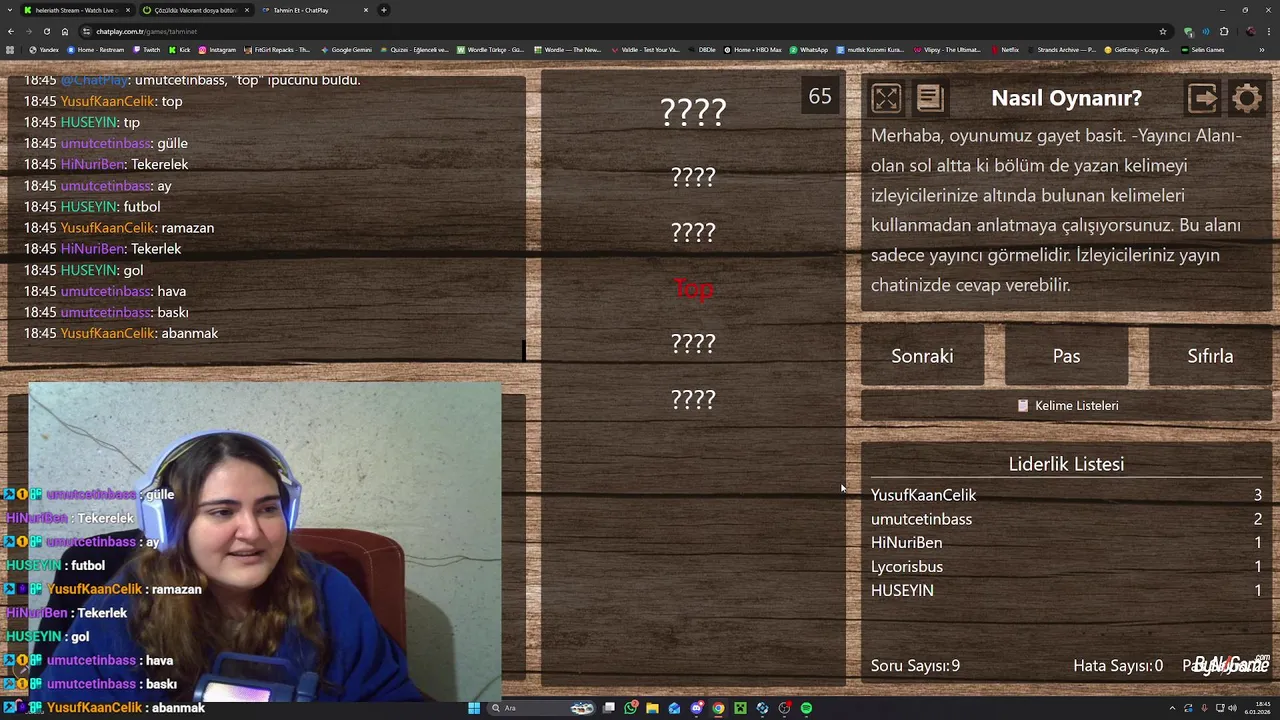
Task: Open Spotify from the taskbar
Action: point(806,708)
